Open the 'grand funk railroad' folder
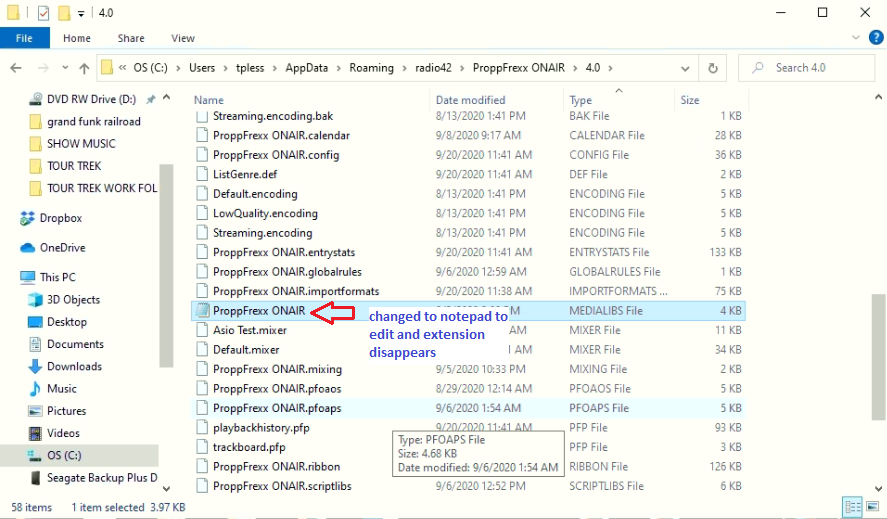 click(x=94, y=122)
